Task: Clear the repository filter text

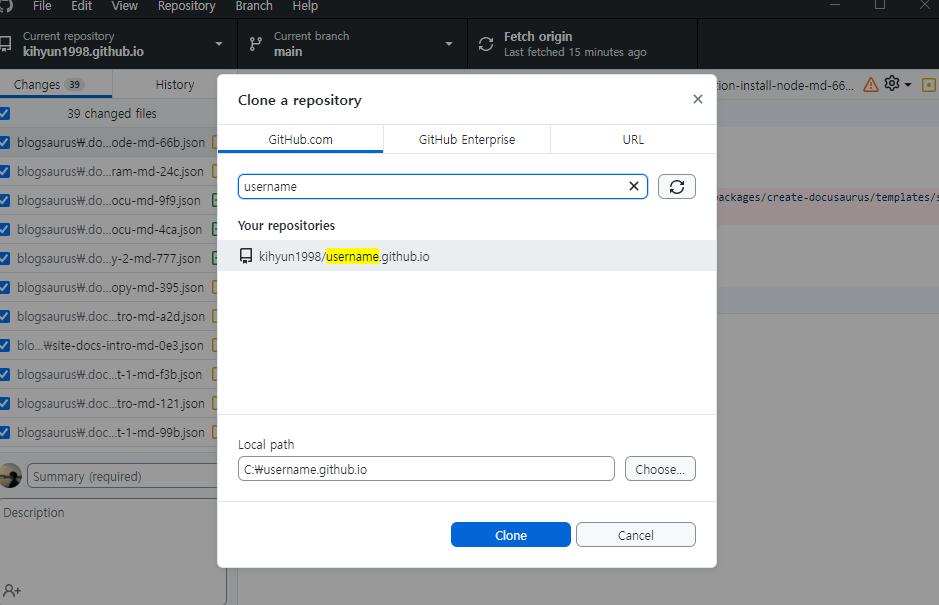Action: tap(634, 186)
